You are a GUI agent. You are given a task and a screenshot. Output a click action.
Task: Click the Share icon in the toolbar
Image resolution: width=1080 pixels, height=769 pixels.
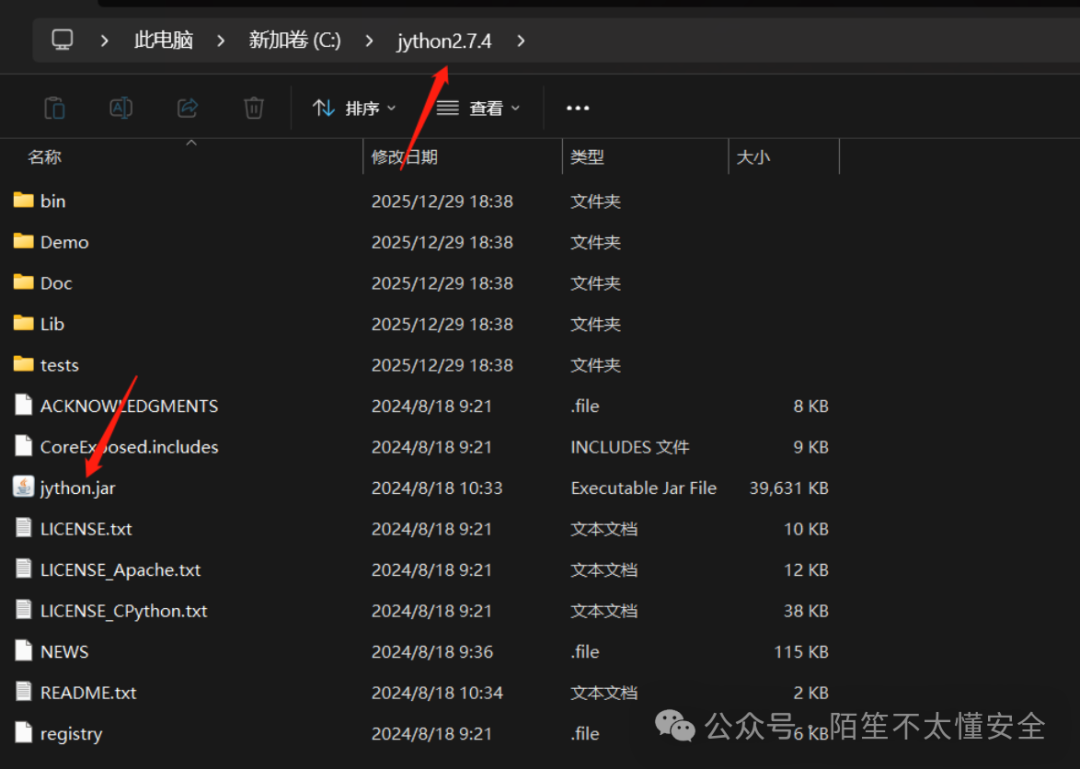click(x=187, y=107)
